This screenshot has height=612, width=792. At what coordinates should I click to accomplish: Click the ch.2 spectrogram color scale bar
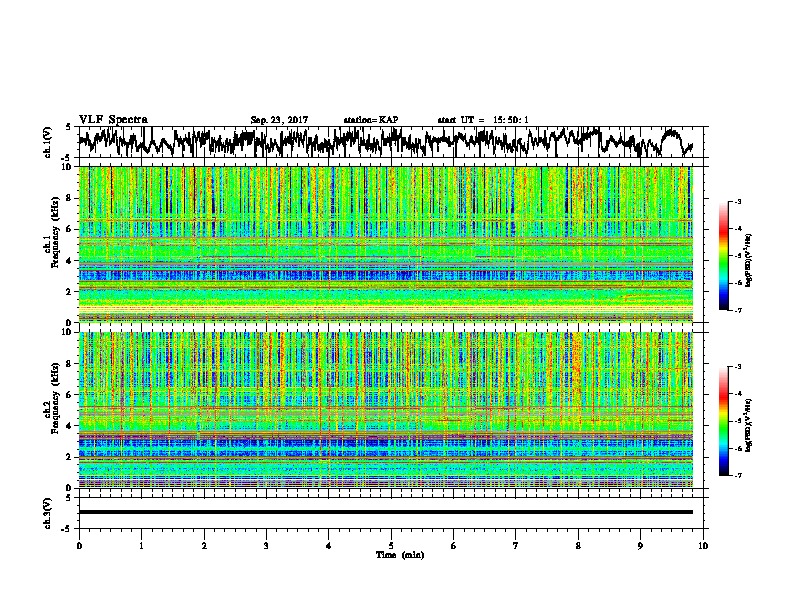[x=723, y=421]
